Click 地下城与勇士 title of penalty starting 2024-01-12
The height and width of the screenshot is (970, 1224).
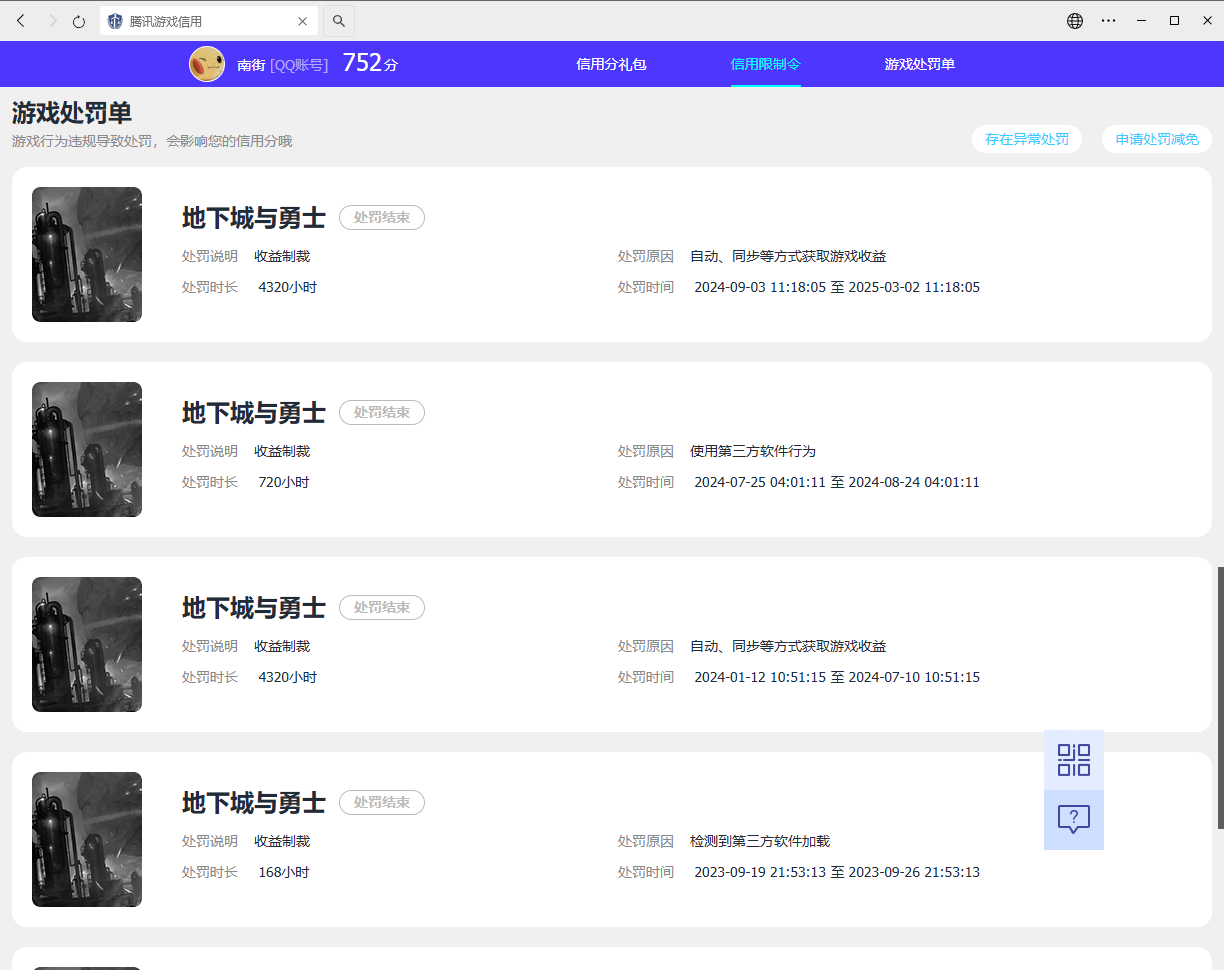coord(254,608)
